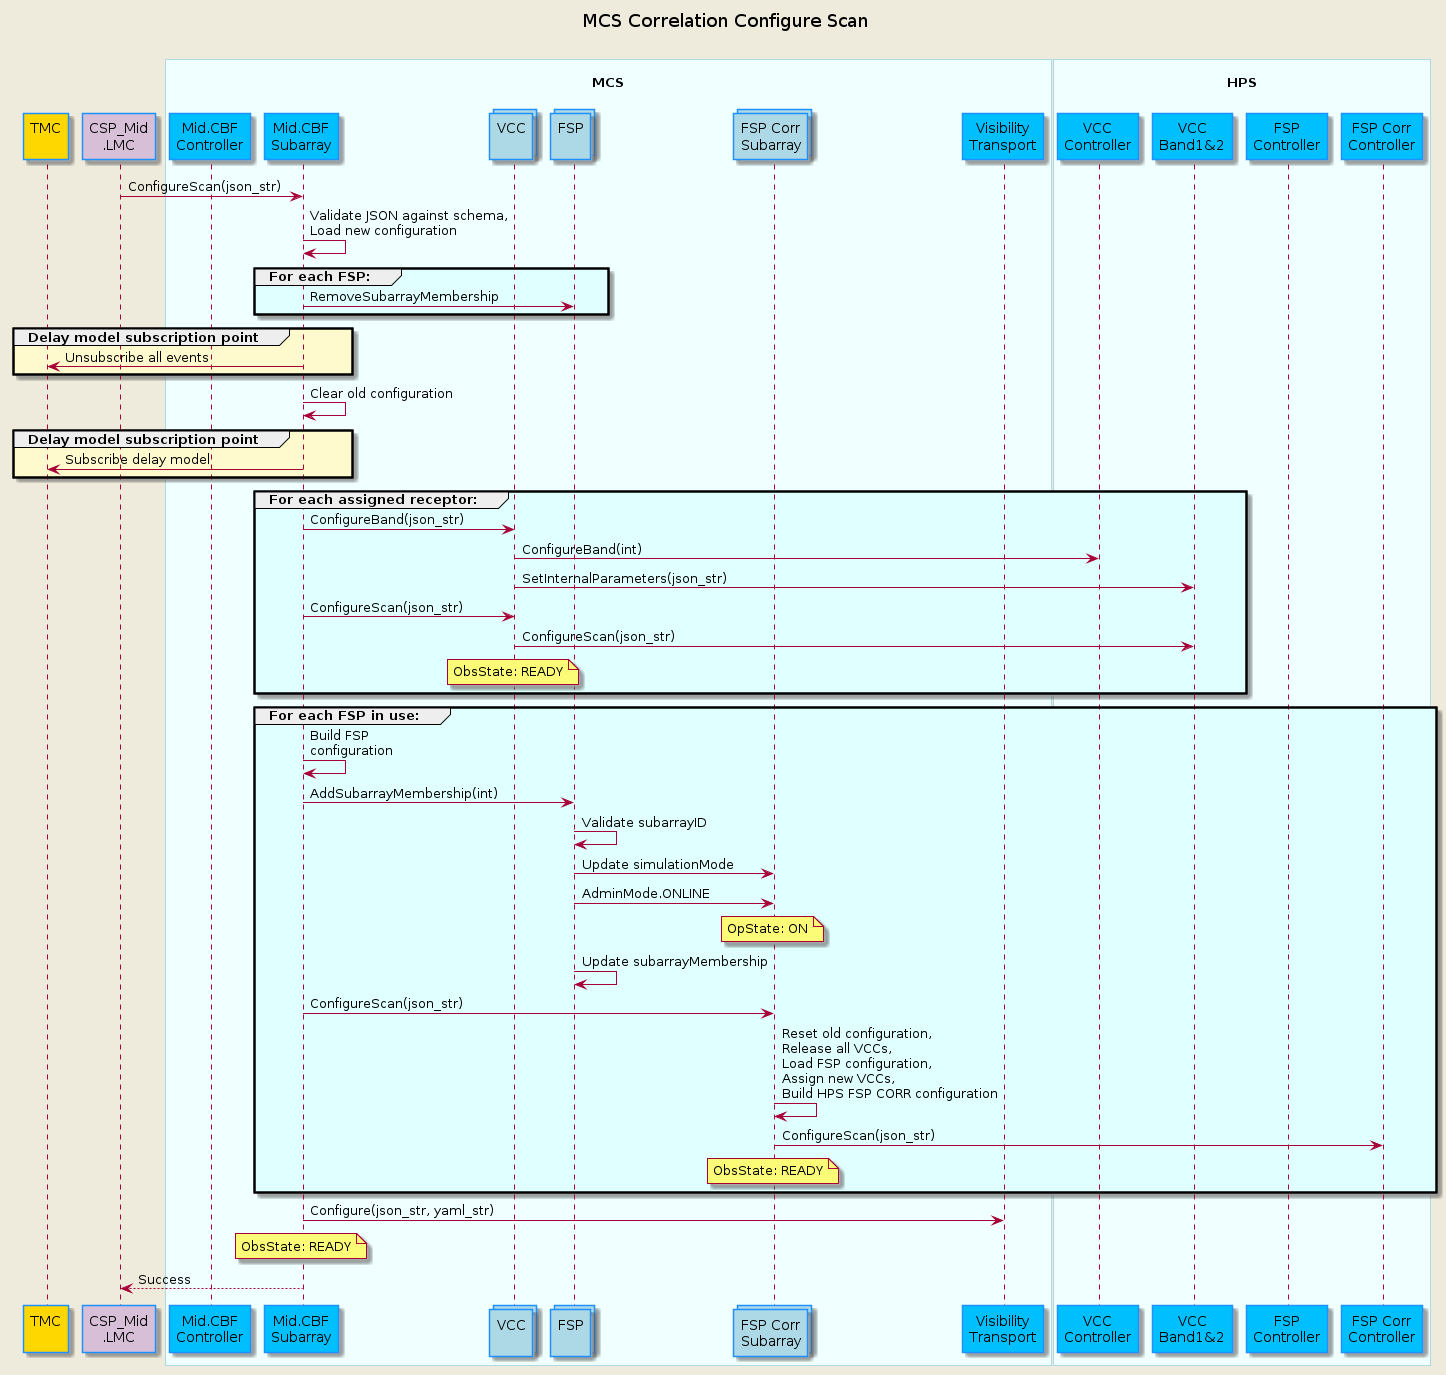This screenshot has width=1446, height=1375.
Task: Click the ConfigureBand(json_str) message label
Action: pos(387,520)
